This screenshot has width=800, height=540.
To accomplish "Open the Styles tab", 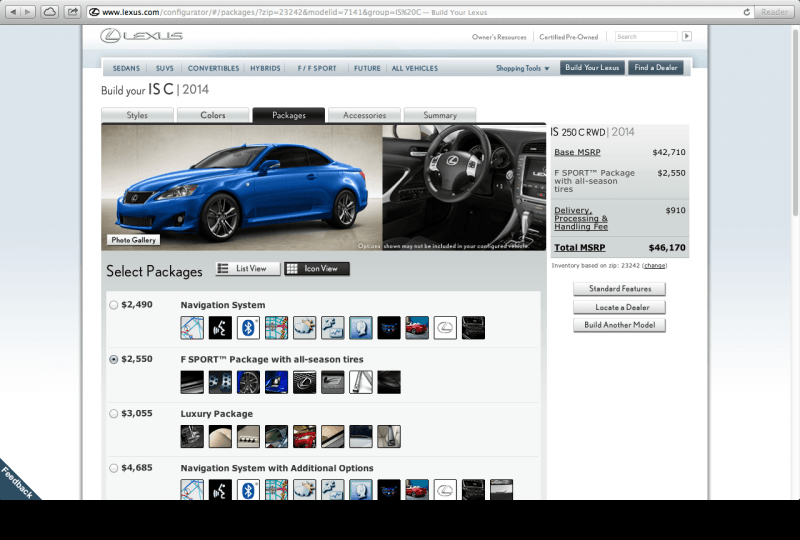I will click(x=137, y=115).
